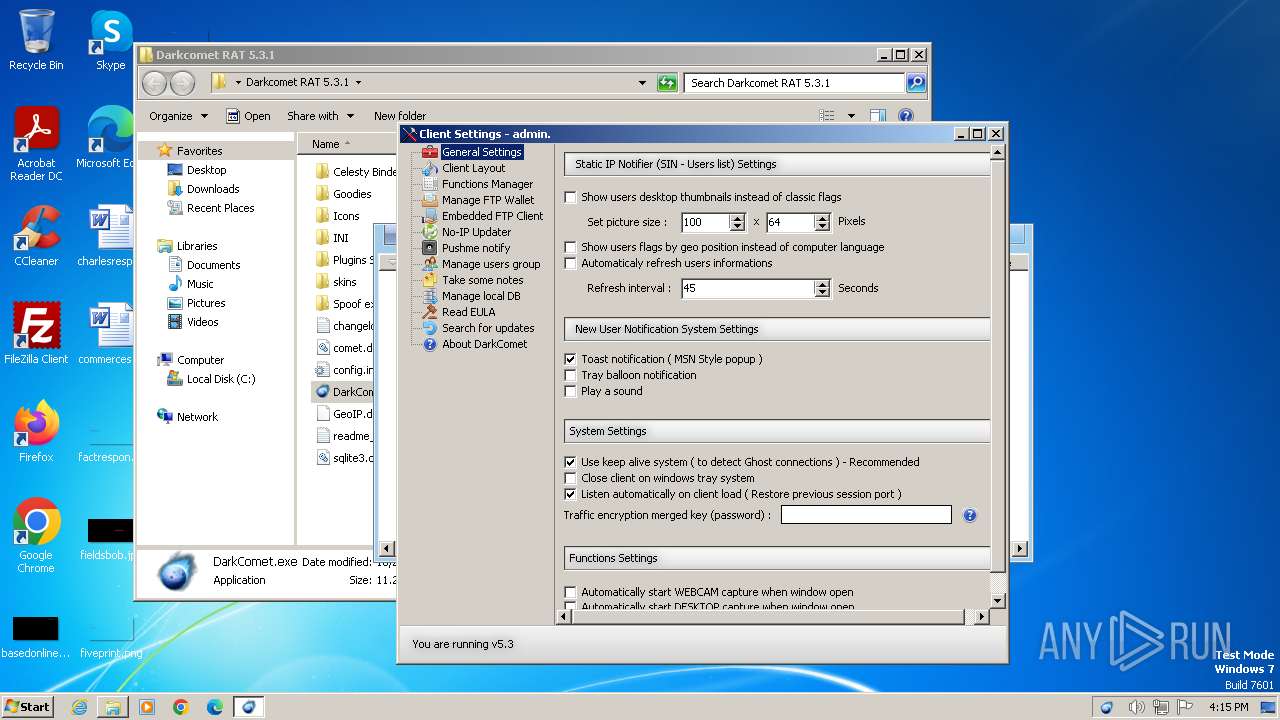Screen dimensions: 1280x720
Task: Open Organize dropdown menu
Action: [x=178, y=116]
